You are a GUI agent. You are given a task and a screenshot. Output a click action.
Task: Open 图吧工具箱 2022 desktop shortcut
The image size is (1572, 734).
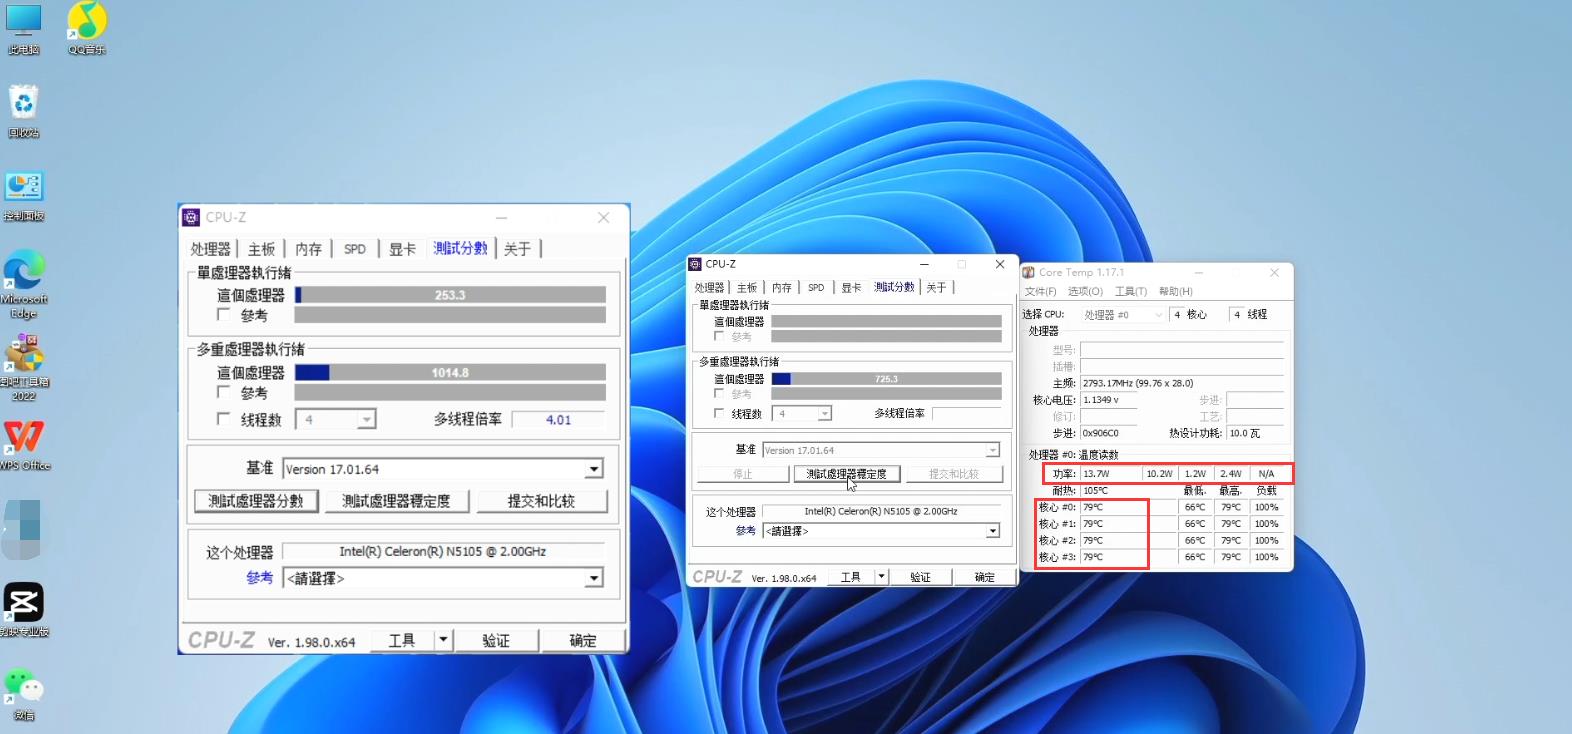pyautogui.click(x=23, y=368)
